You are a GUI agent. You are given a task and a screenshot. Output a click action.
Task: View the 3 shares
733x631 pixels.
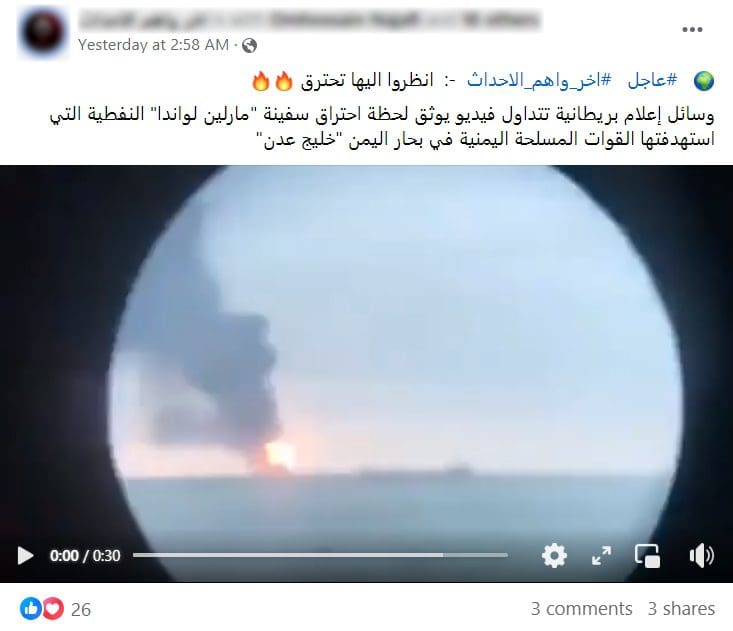point(681,609)
